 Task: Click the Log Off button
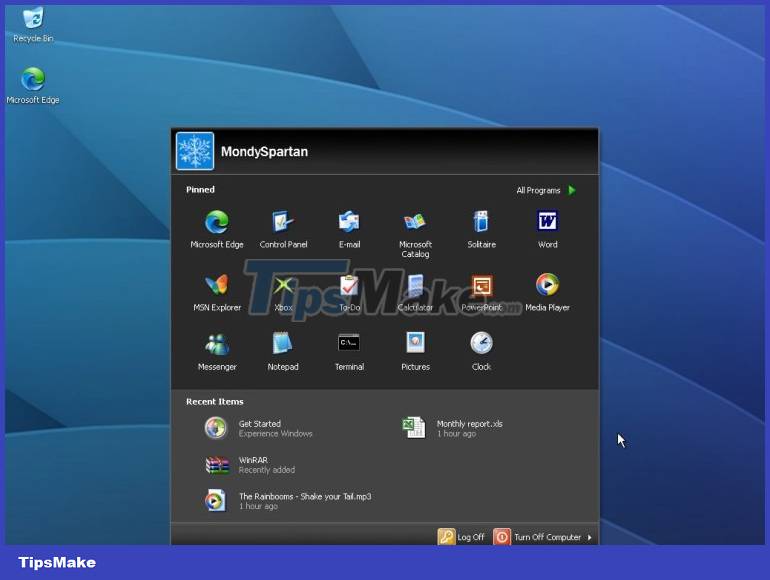click(461, 537)
